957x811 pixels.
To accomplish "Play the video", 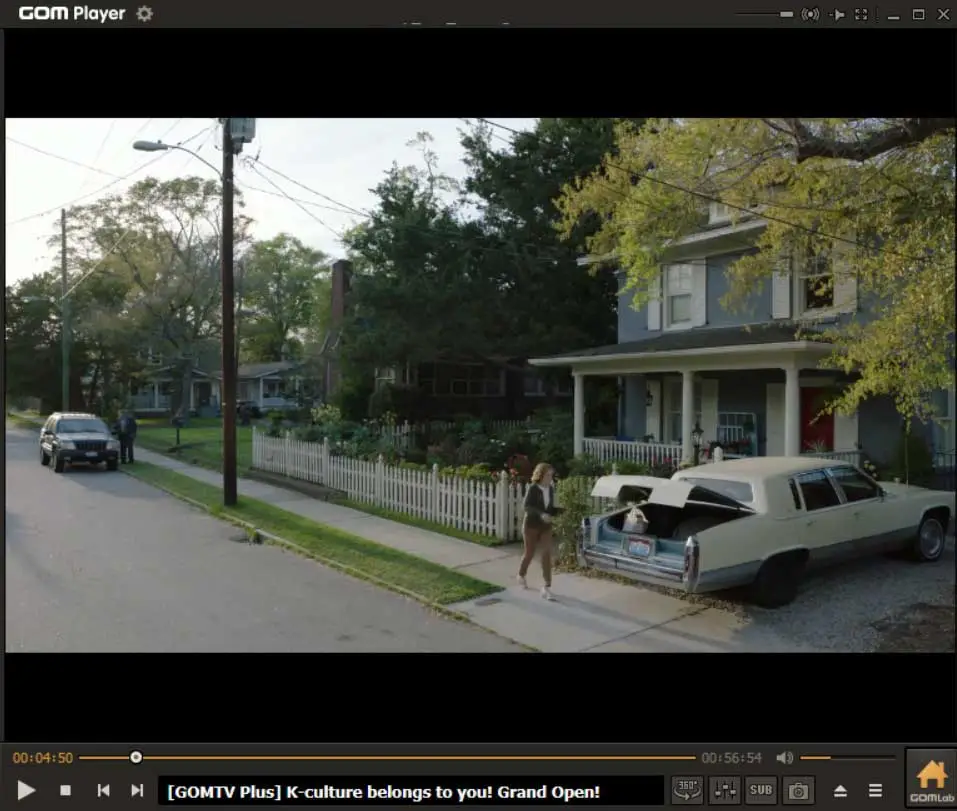I will (26, 790).
